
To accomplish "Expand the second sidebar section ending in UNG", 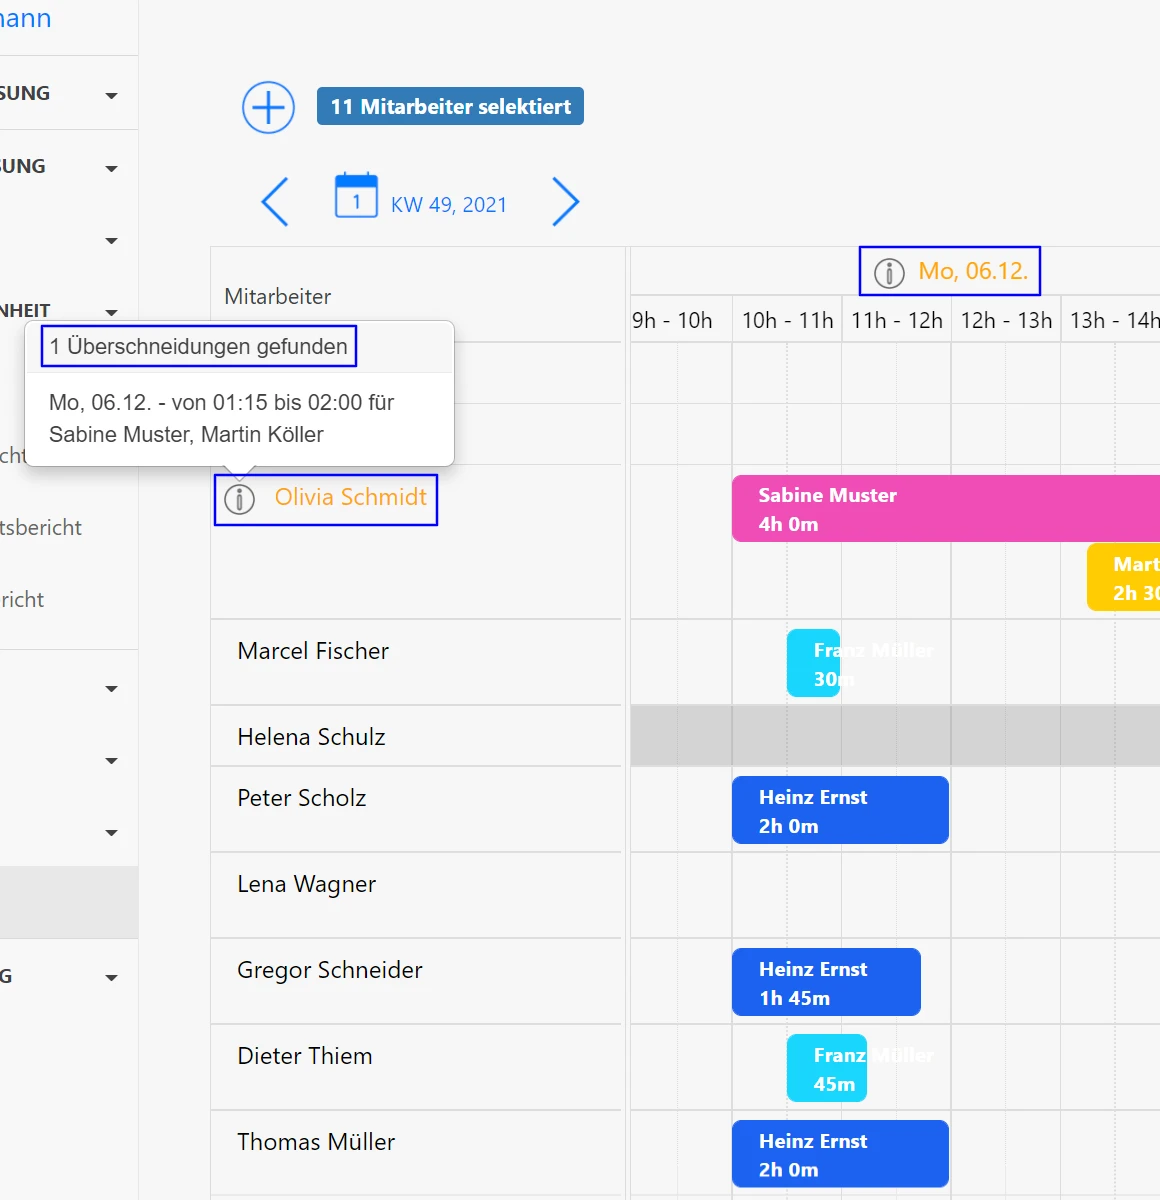I will 111,169.
